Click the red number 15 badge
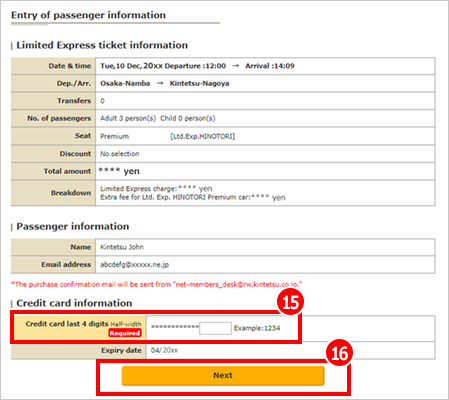 290,302
